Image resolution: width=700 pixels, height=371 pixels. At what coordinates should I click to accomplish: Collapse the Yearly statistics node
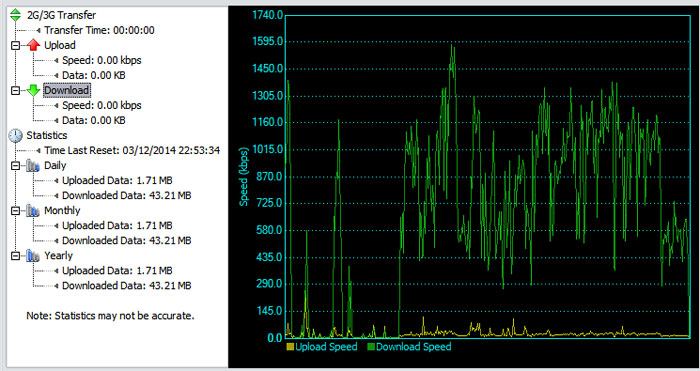pyautogui.click(x=16, y=256)
